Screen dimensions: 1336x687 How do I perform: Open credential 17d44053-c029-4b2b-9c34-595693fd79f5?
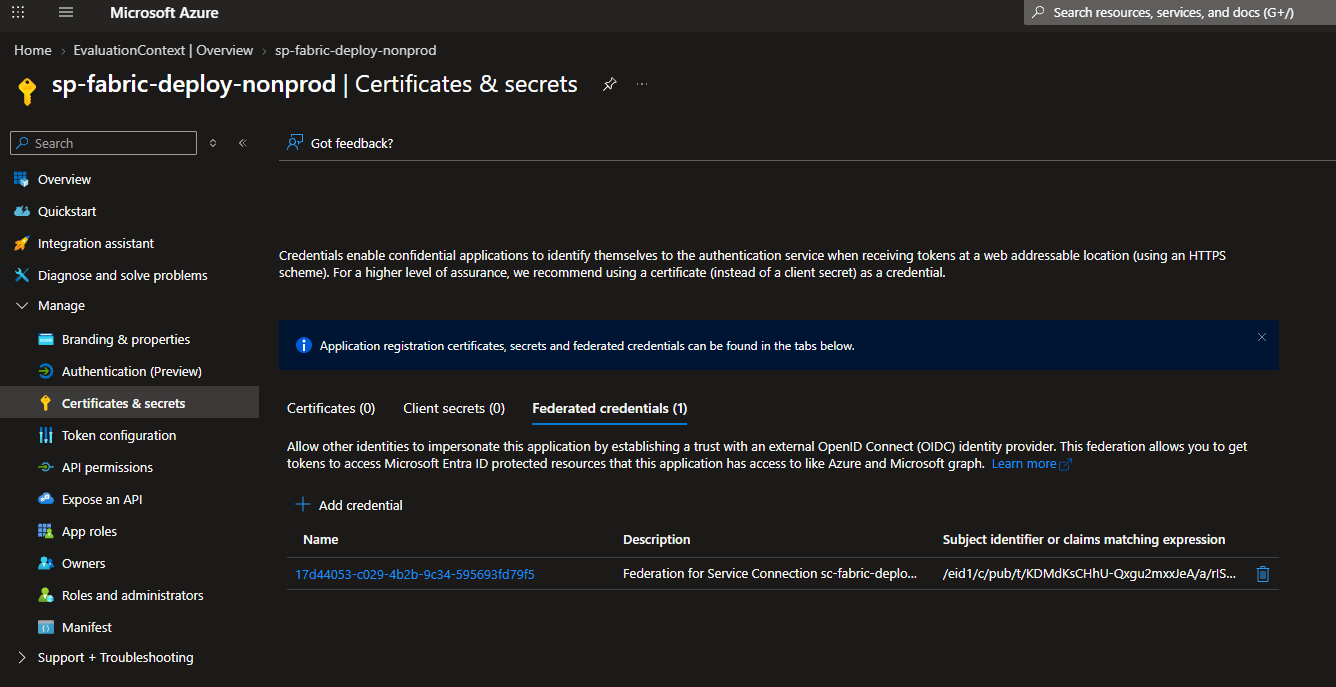tap(415, 574)
